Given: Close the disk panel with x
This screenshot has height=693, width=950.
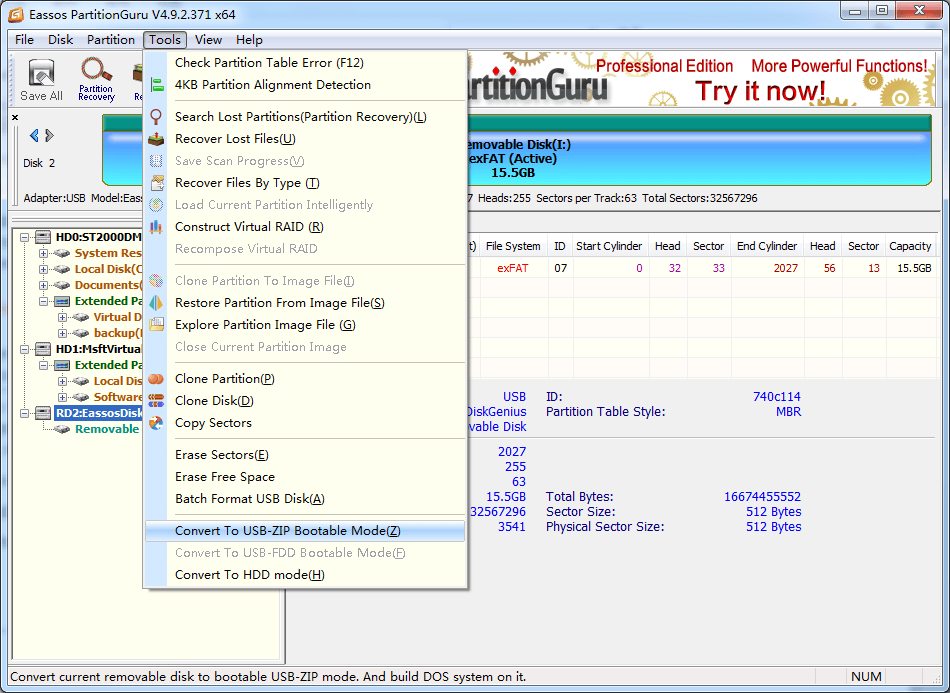Looking at the screenshot, I should [x=15, y=118].
